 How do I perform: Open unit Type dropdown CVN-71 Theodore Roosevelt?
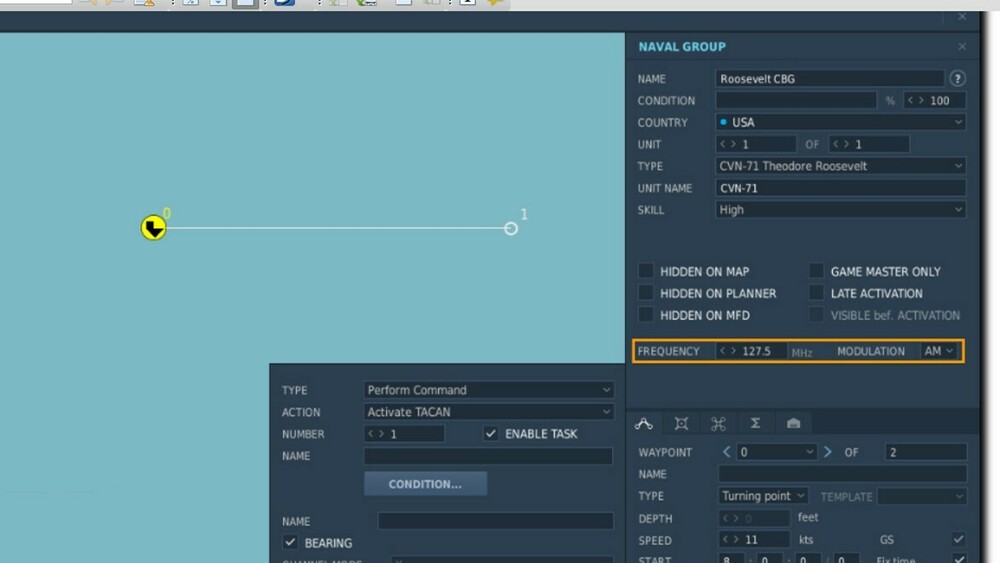840,166
